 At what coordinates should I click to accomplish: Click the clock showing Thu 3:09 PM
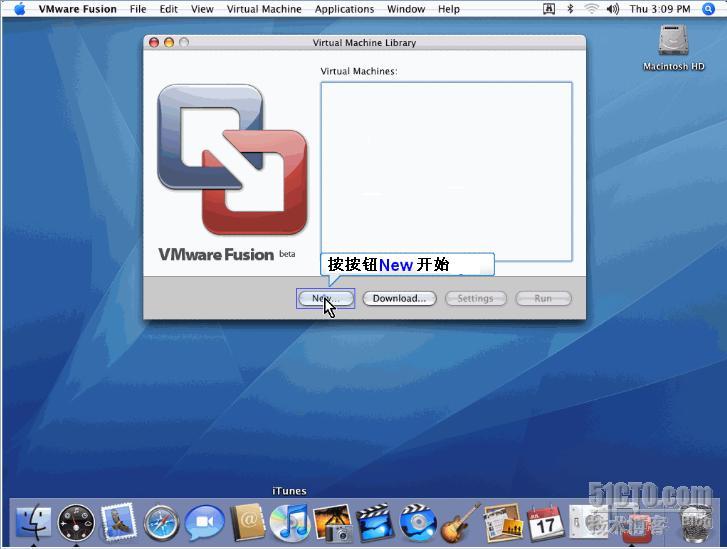click(x=660, y=9)
